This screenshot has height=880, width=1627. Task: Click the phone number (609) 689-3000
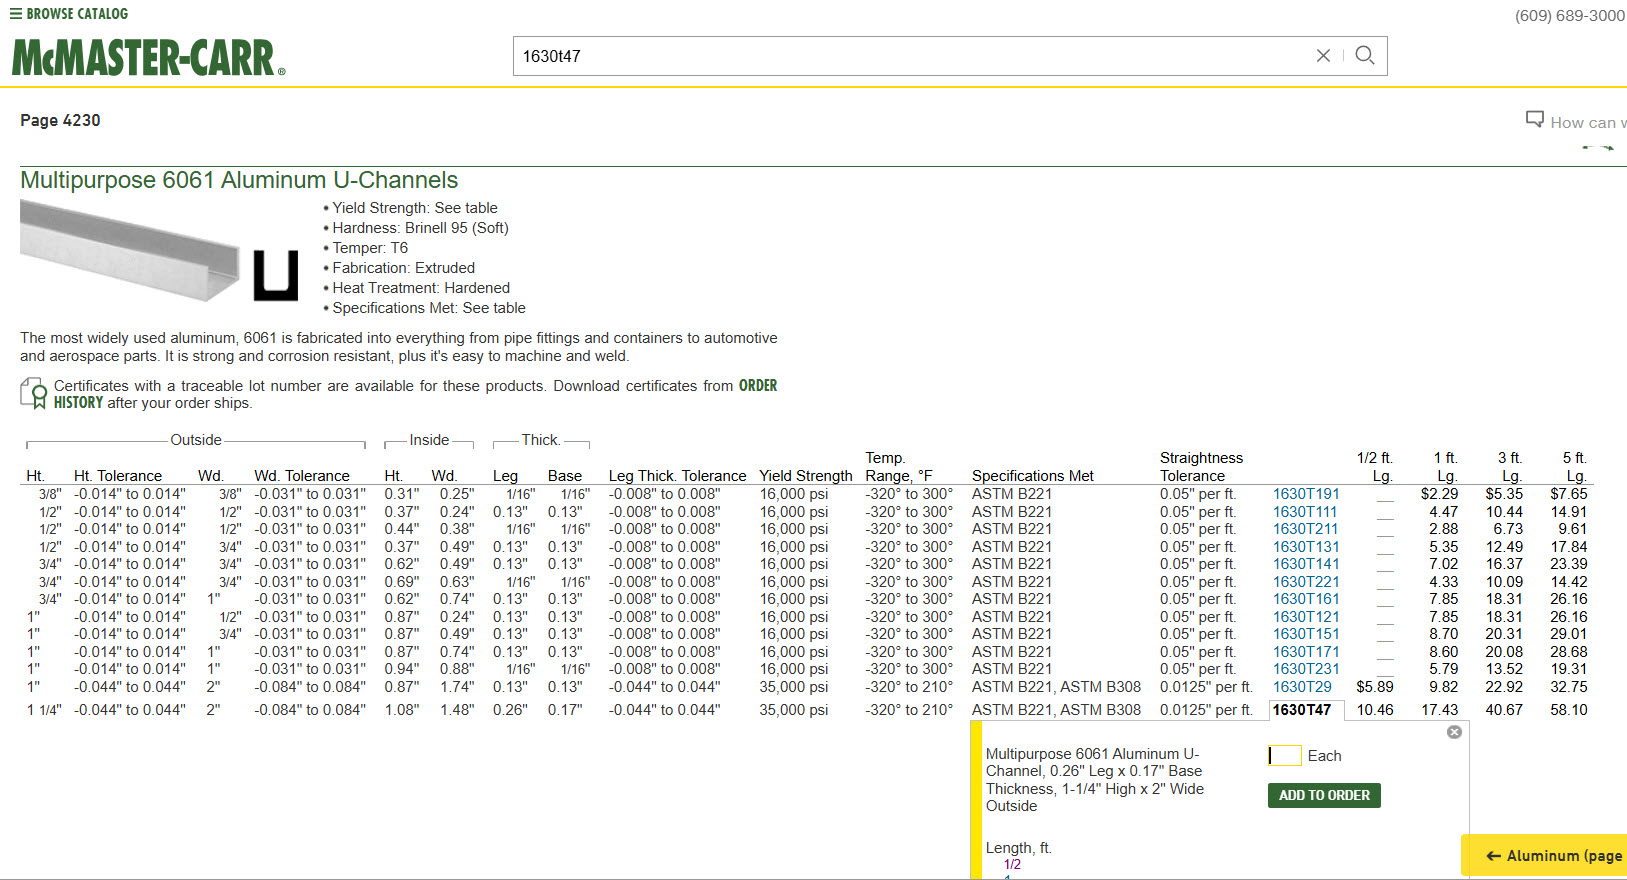tap(1570, 16)
